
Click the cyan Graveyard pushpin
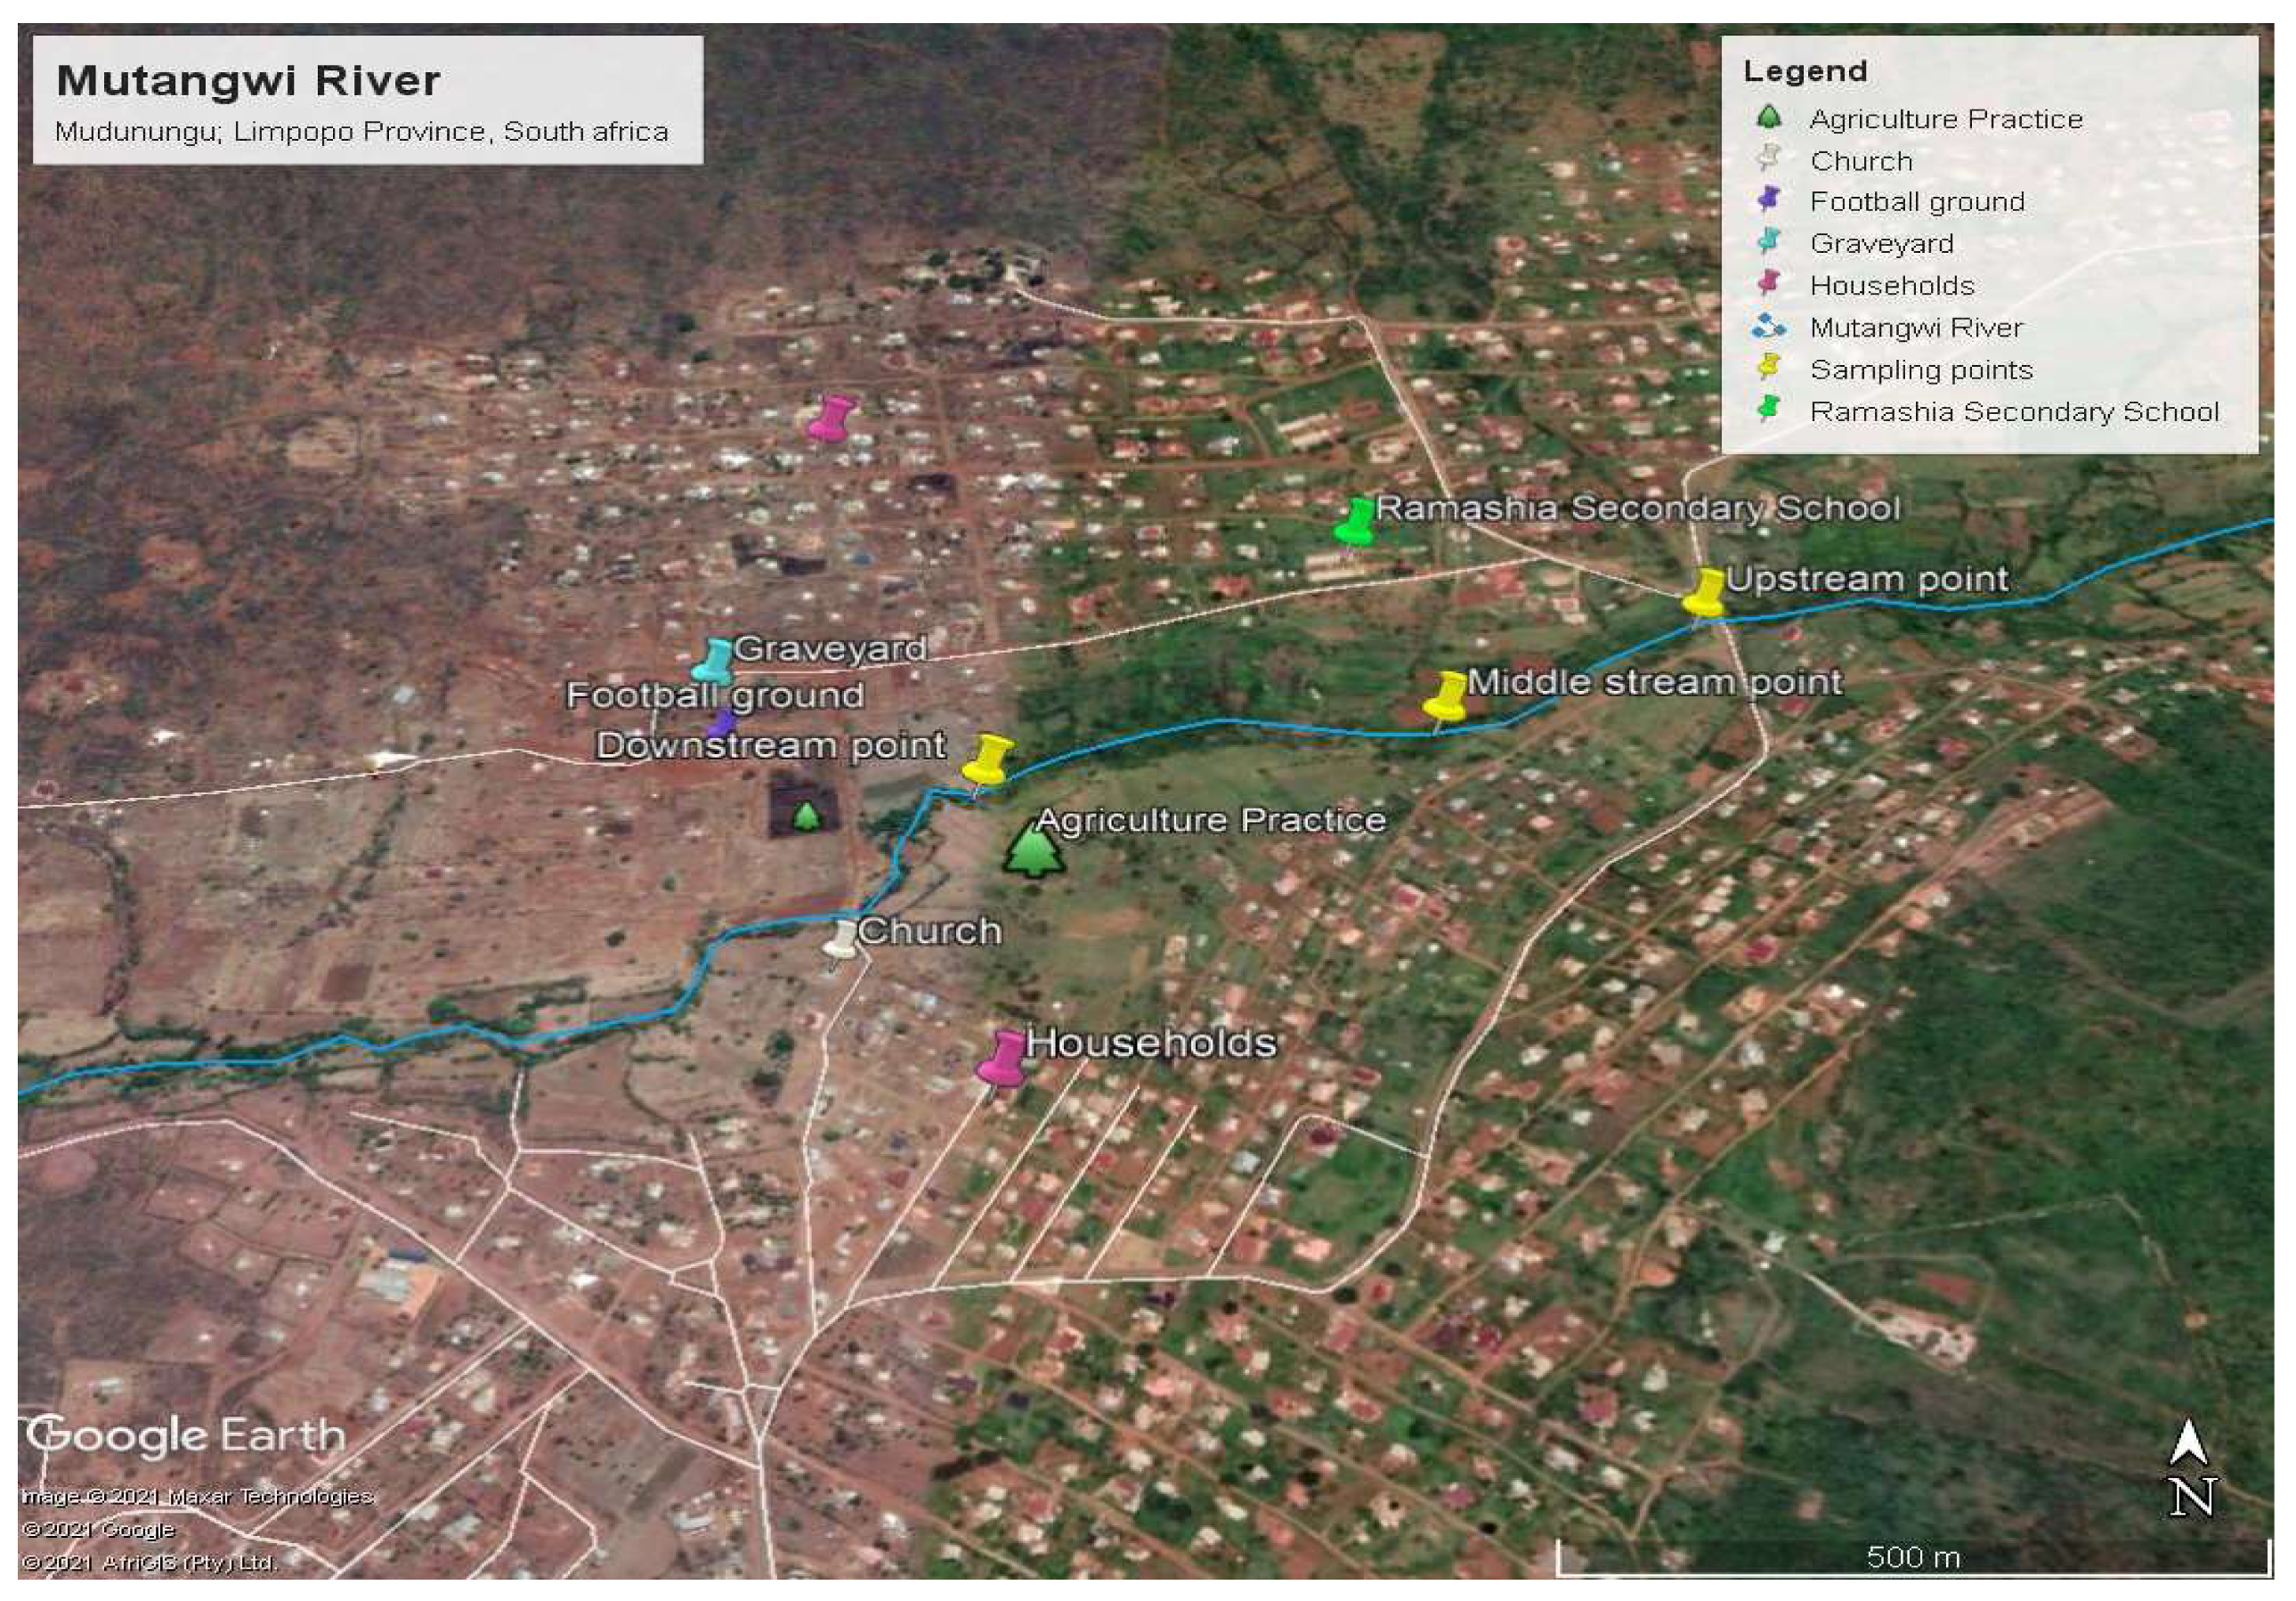715,660
